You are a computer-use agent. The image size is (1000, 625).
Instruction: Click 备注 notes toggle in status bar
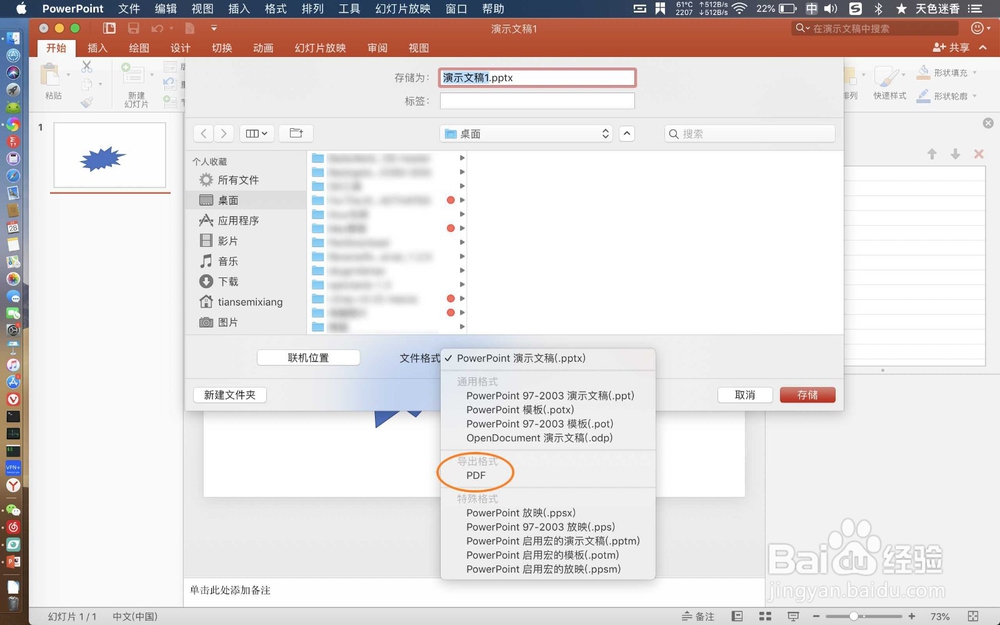pyautogui.click(x=698, y=616)
